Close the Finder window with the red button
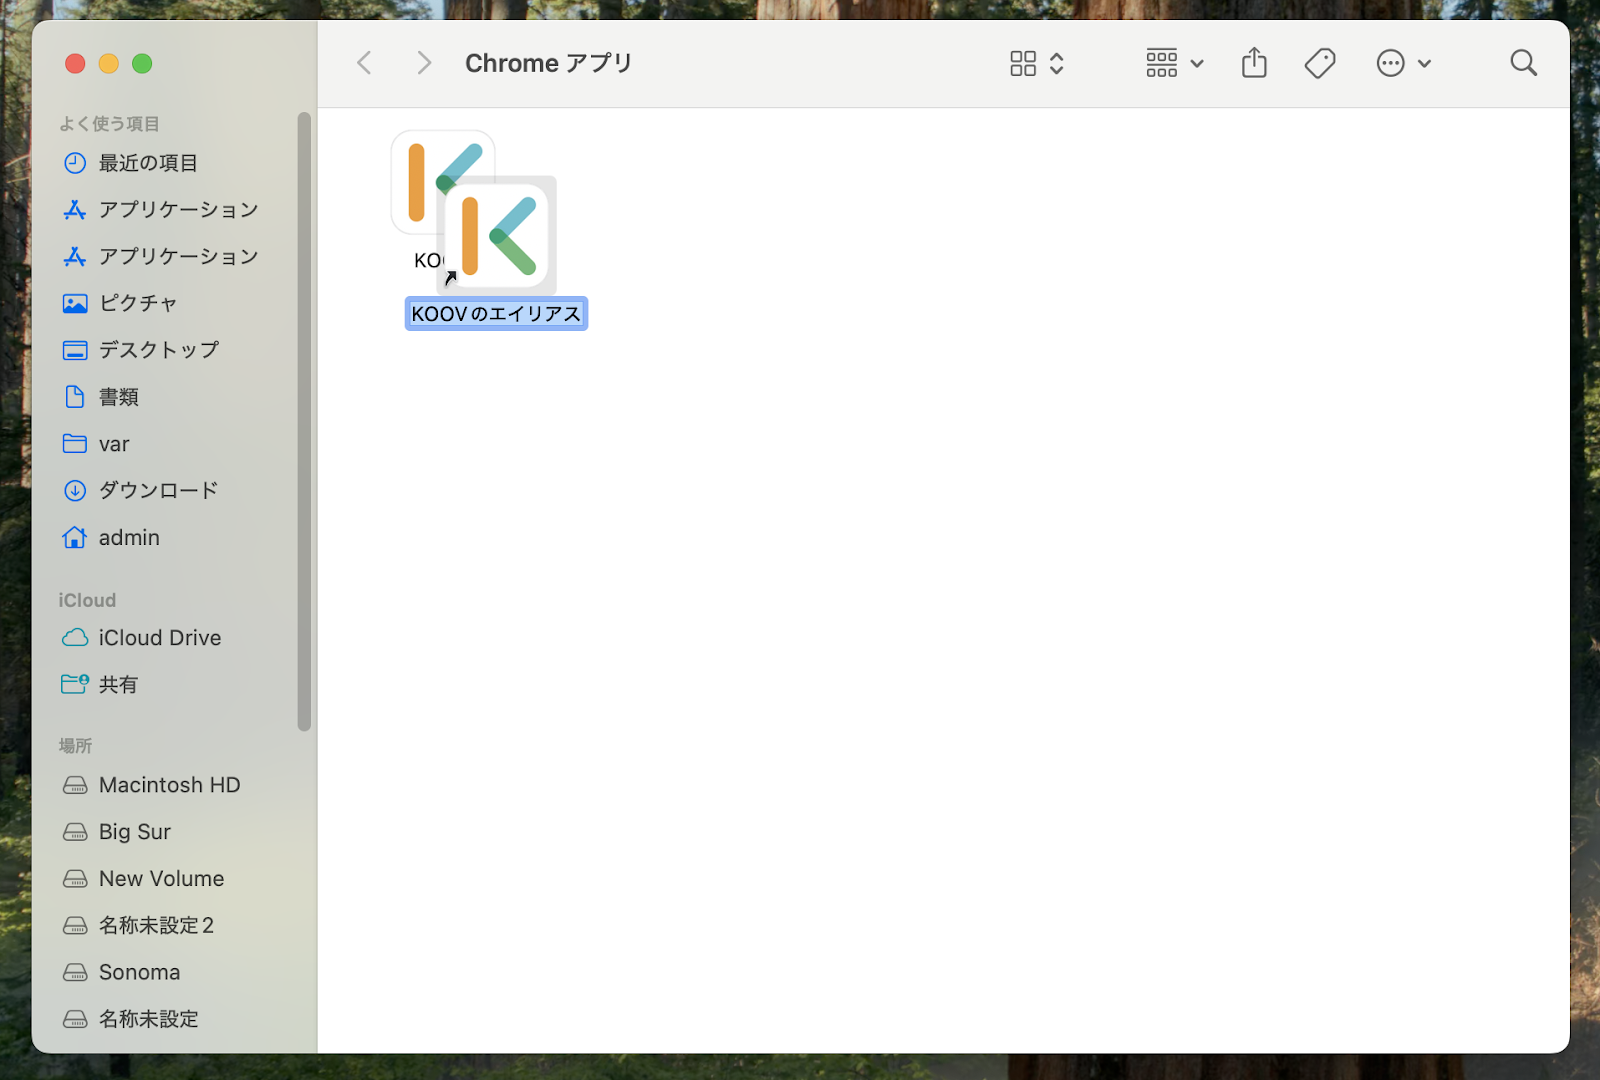 click(75, 64)
